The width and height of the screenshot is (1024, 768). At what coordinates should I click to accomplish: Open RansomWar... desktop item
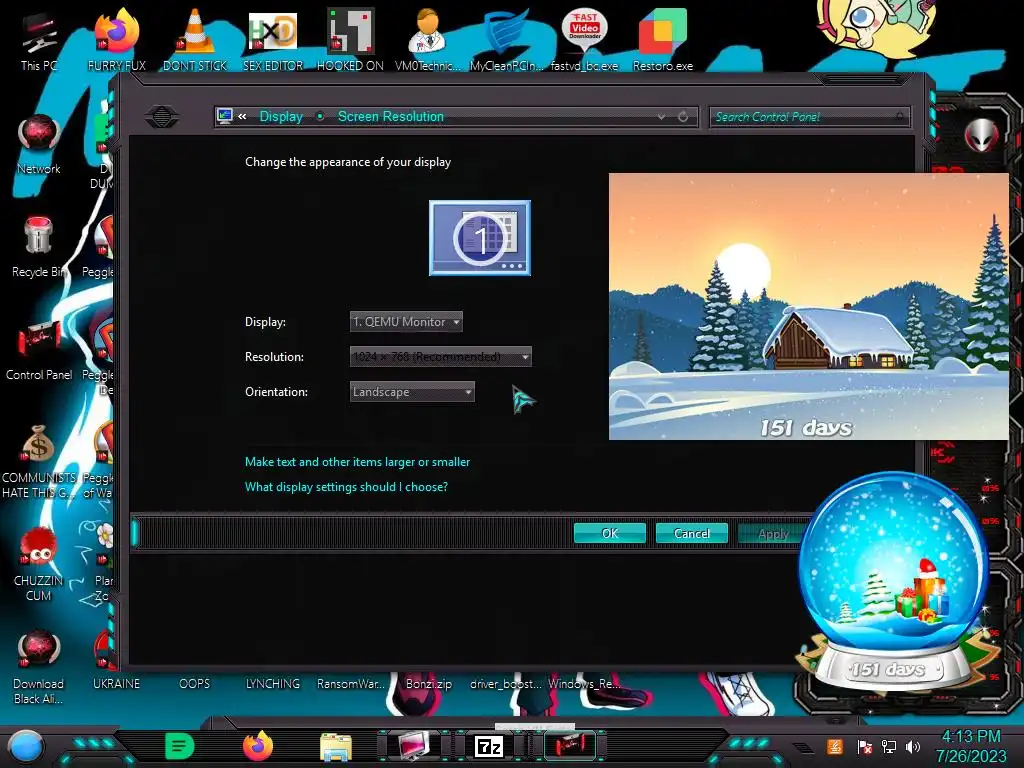coord(351,683)
